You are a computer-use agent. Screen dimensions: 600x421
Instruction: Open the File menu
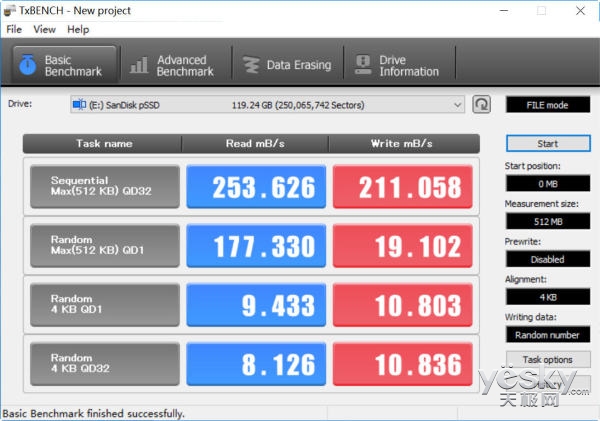point(14,29)
